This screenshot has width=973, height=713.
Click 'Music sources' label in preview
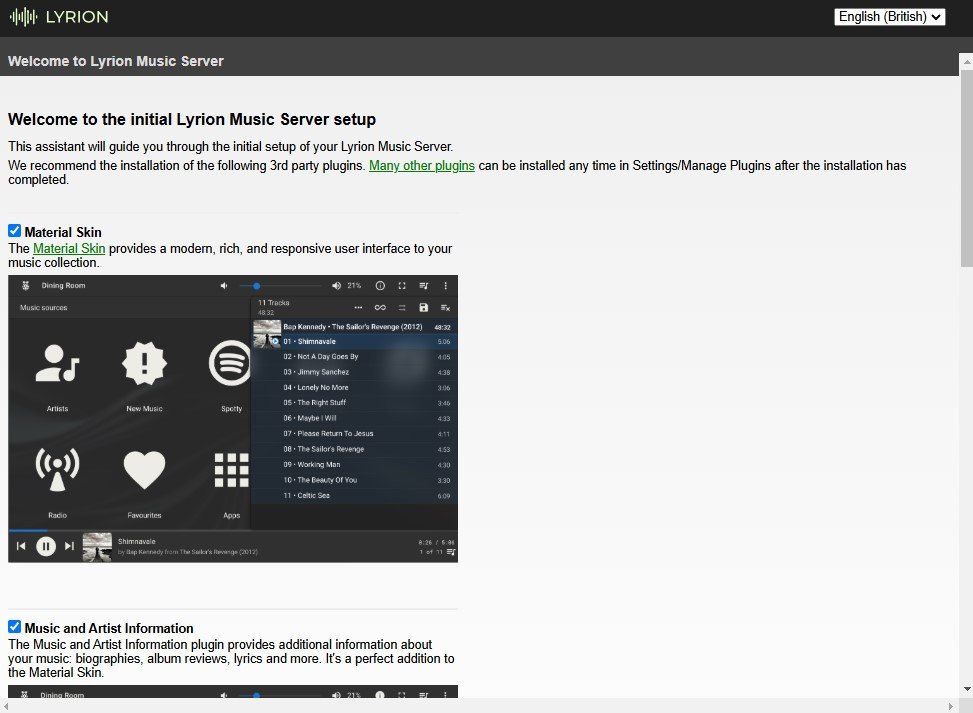point(43,308)
